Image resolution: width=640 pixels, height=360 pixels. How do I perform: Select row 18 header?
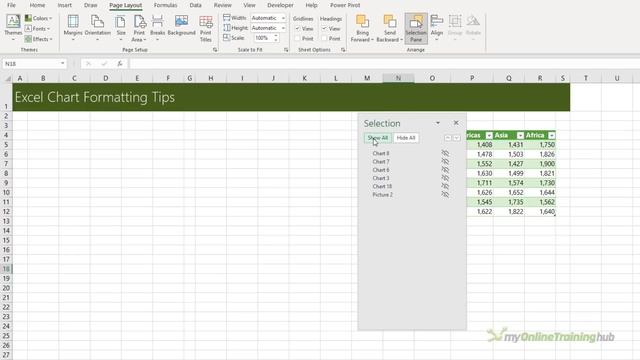[6, 269]
